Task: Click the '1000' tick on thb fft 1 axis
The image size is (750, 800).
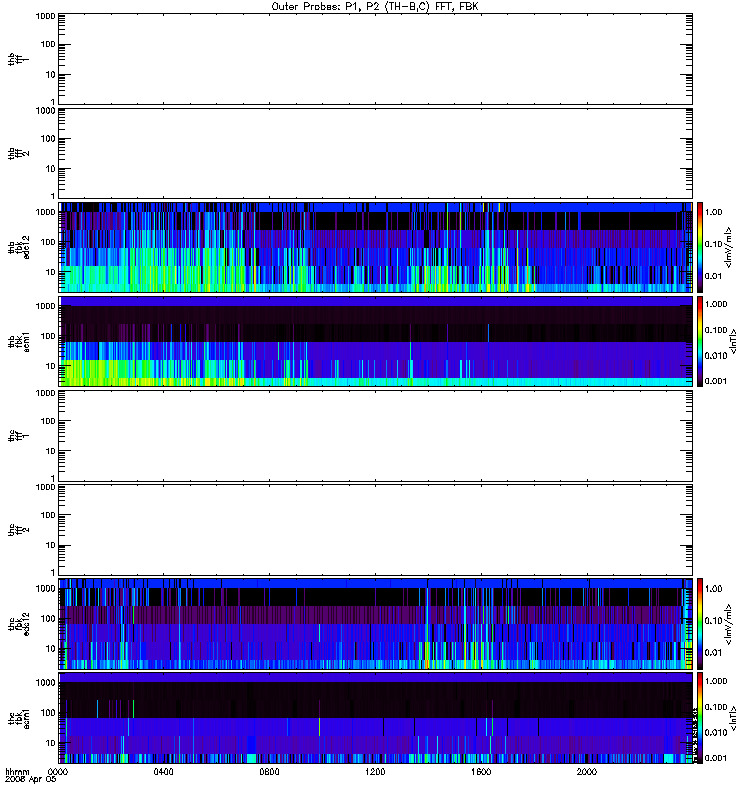Action: [x=45, y=16]
